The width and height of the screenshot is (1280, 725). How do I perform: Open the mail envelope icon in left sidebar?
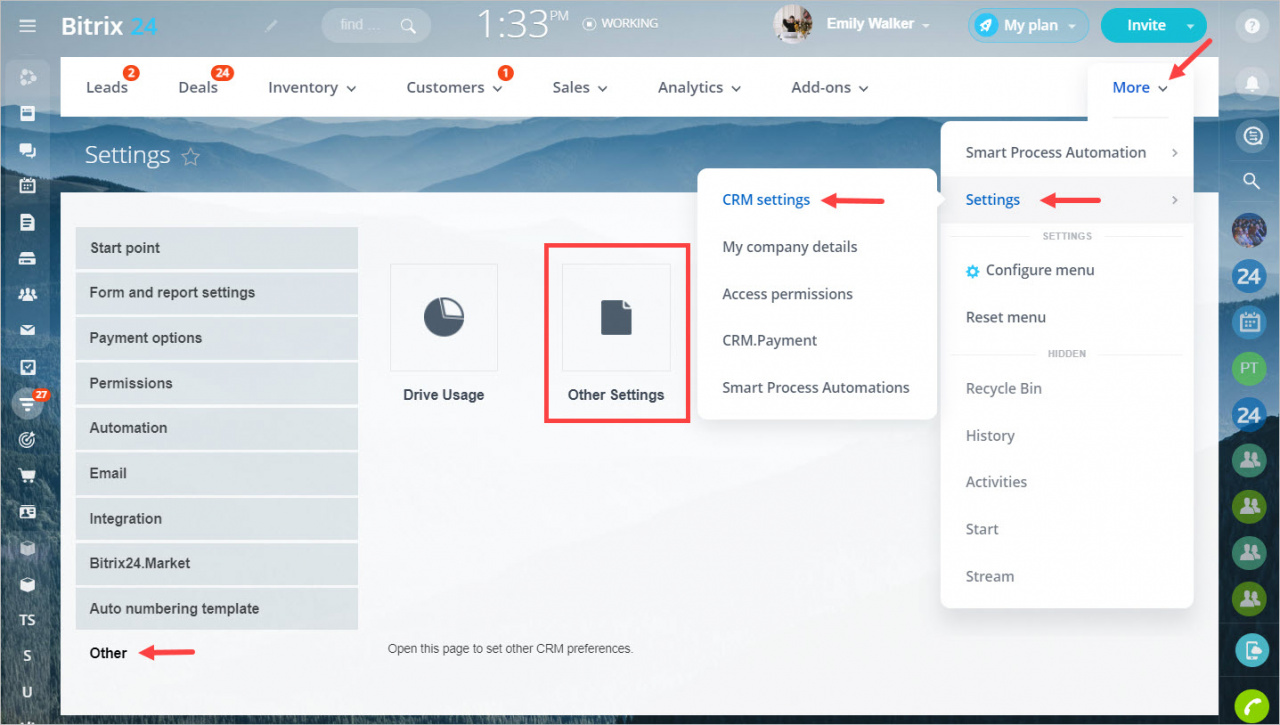(27, 330)
